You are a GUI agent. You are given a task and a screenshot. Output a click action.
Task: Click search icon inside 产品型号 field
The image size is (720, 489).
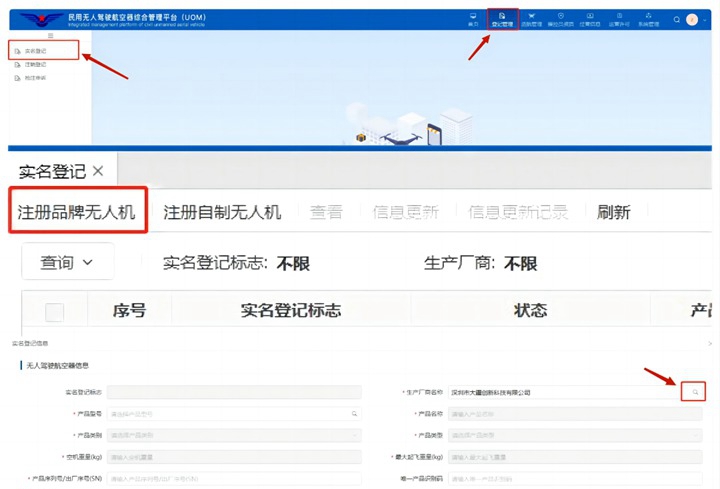click(x=353, y=413)
